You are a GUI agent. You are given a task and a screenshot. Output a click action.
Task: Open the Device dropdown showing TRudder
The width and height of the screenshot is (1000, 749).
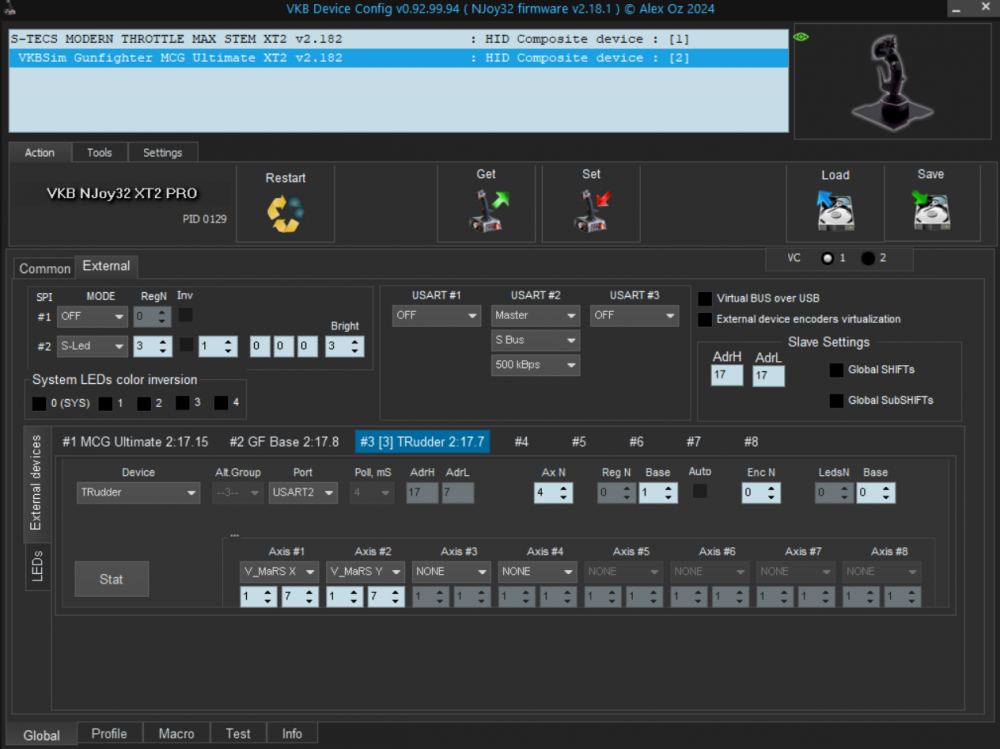[x=137, y=492]
